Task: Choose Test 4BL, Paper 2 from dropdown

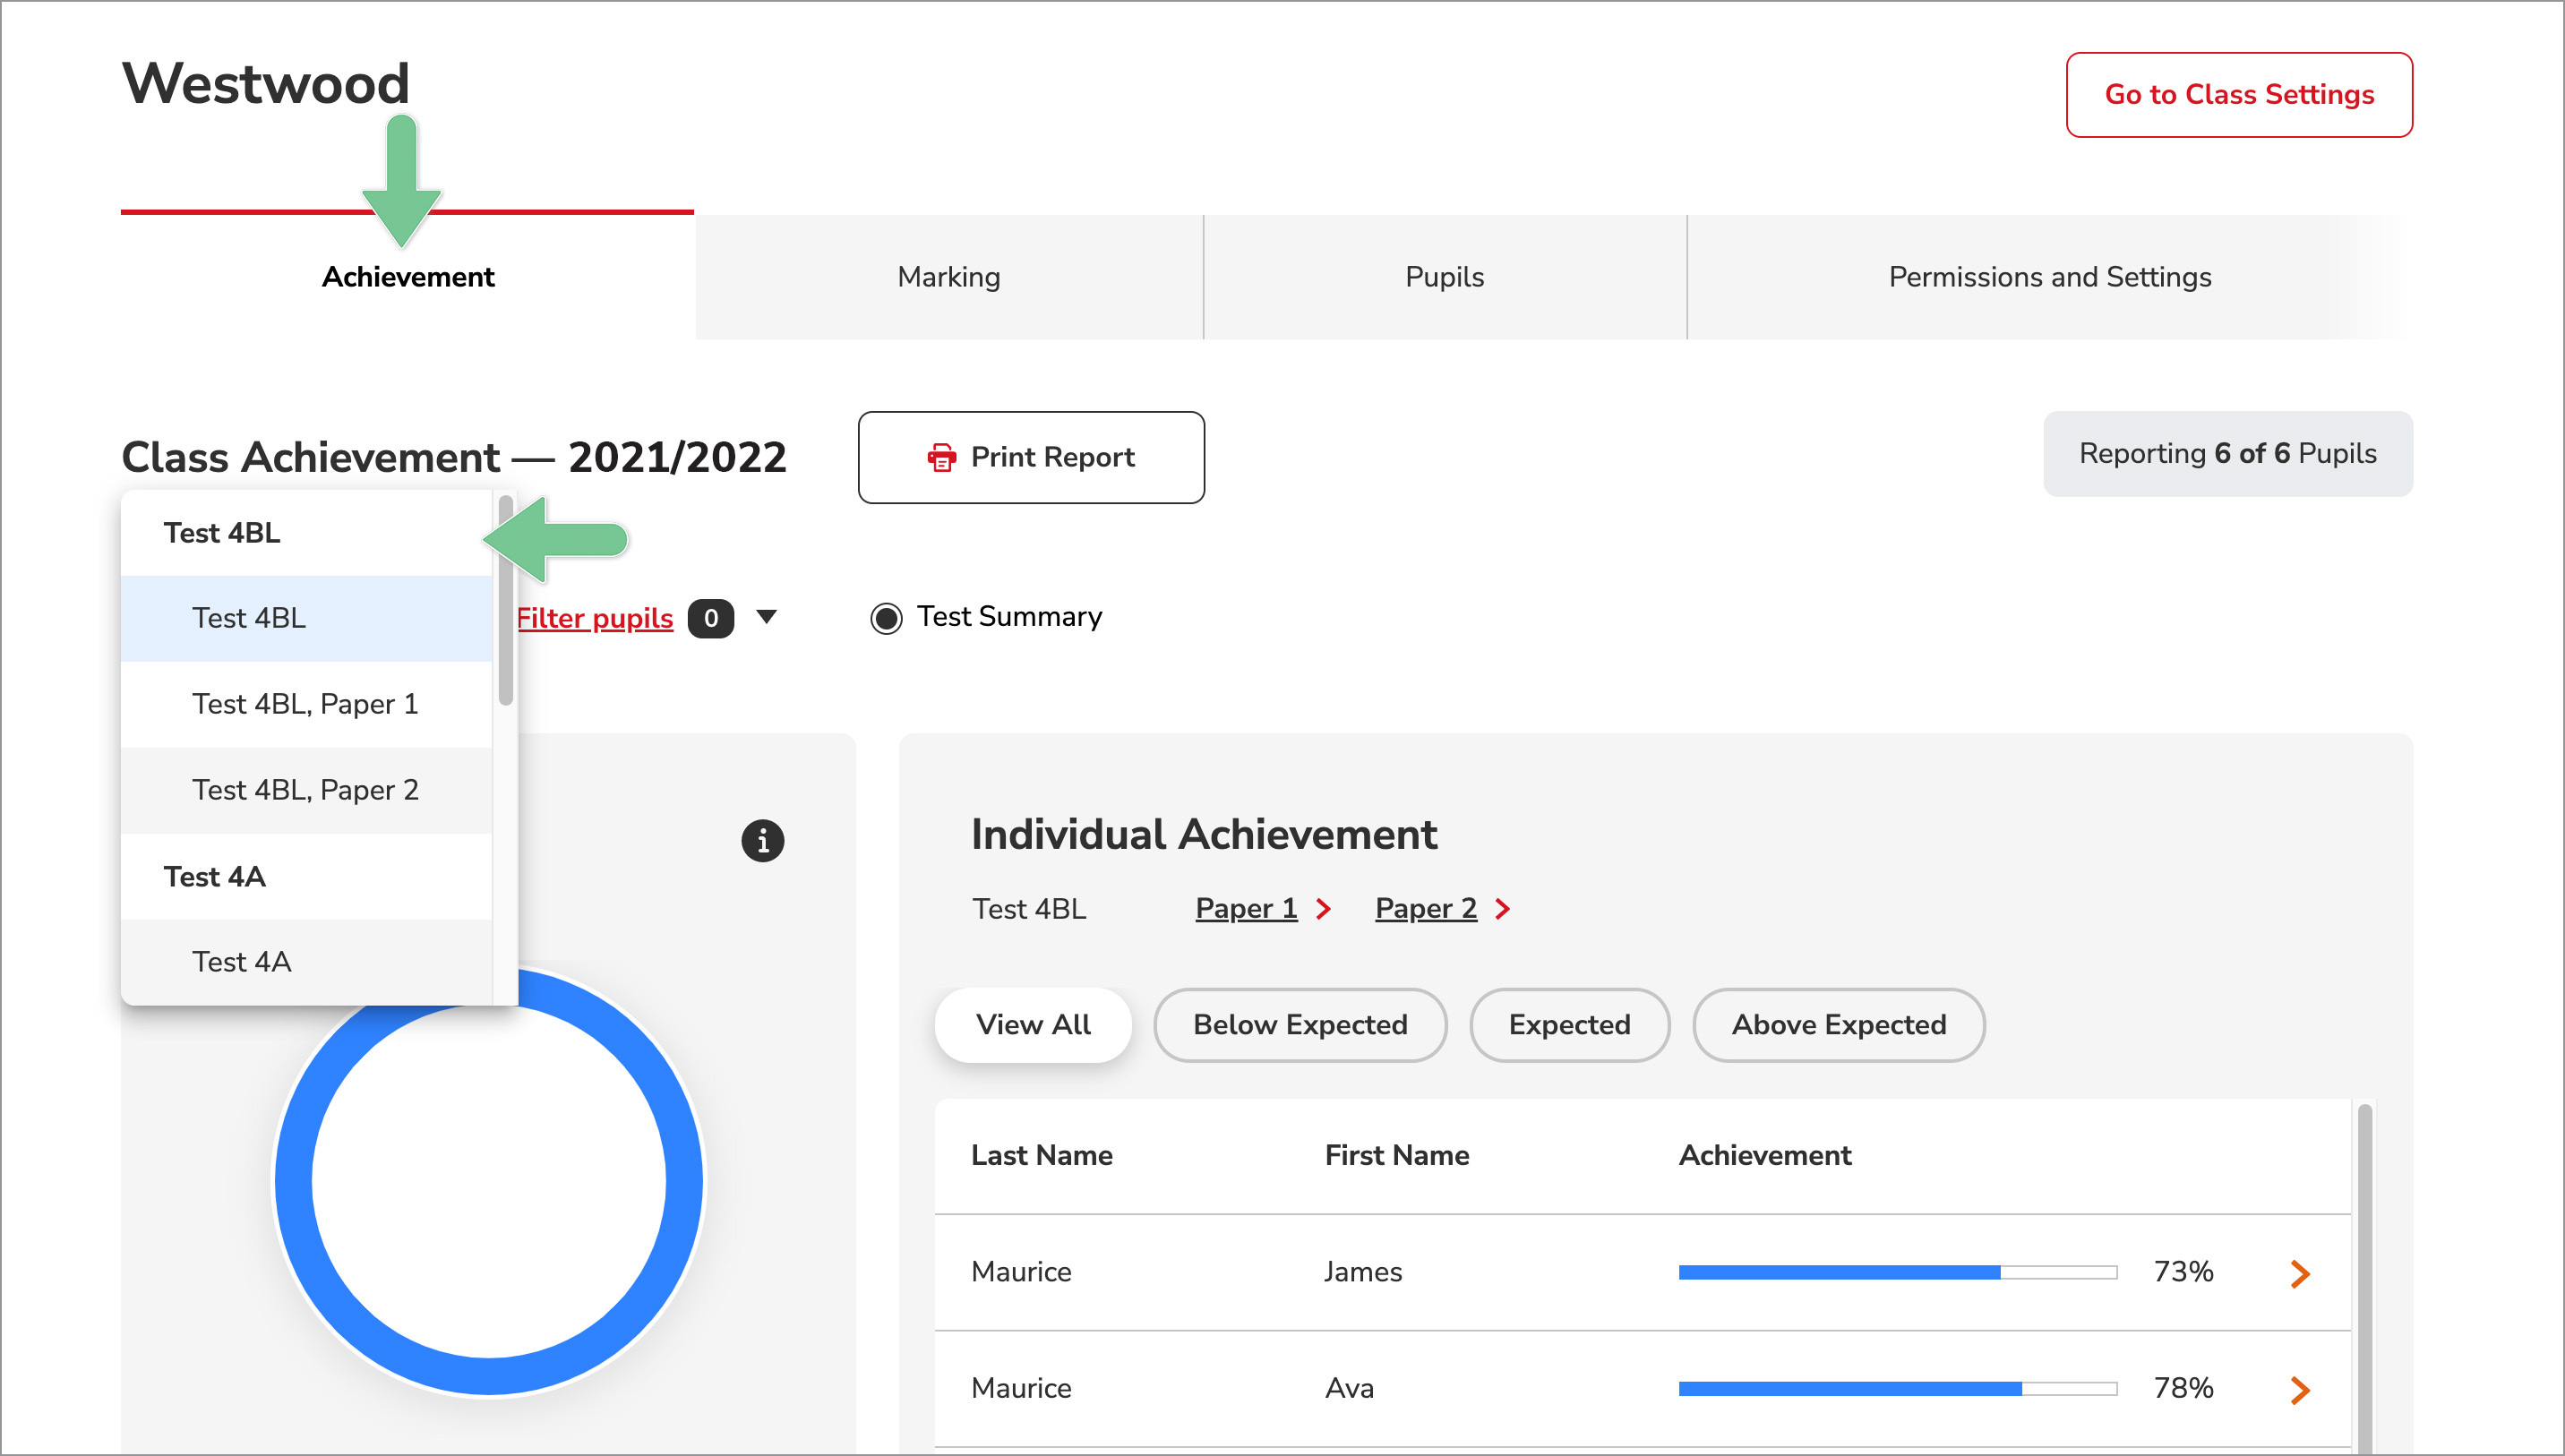Action: pos(305,790)
